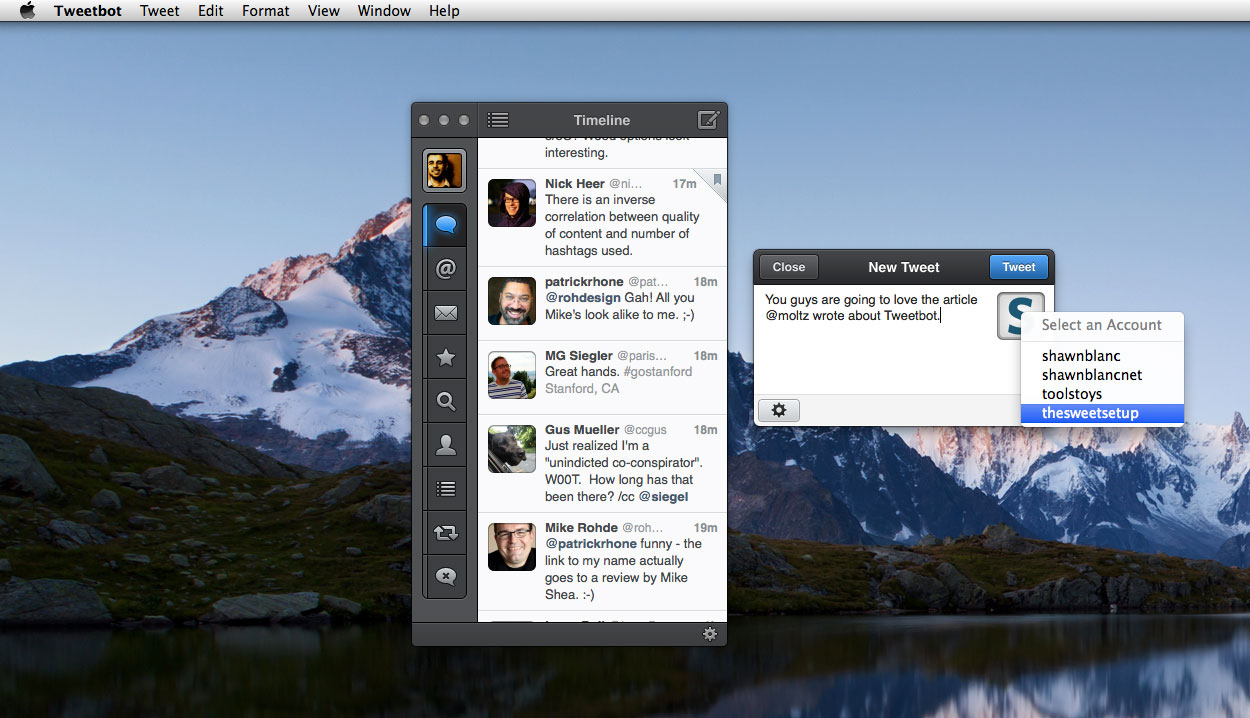Choose thesweetsetup account from list
This screenshot has width=1250, height=718.
tap(1090, 413)
